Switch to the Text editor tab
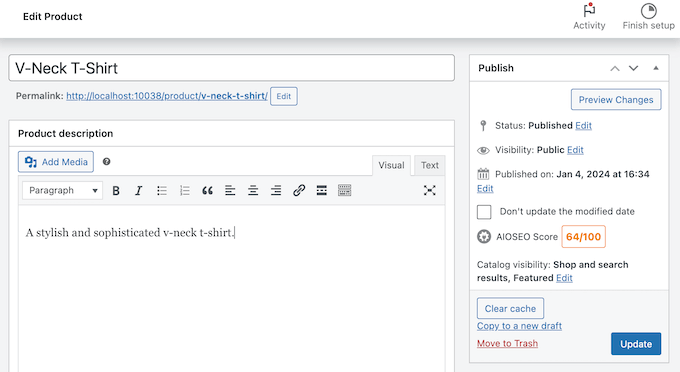Screen dimensions: 680x372 pyautogui.click(x=429, y=165)
